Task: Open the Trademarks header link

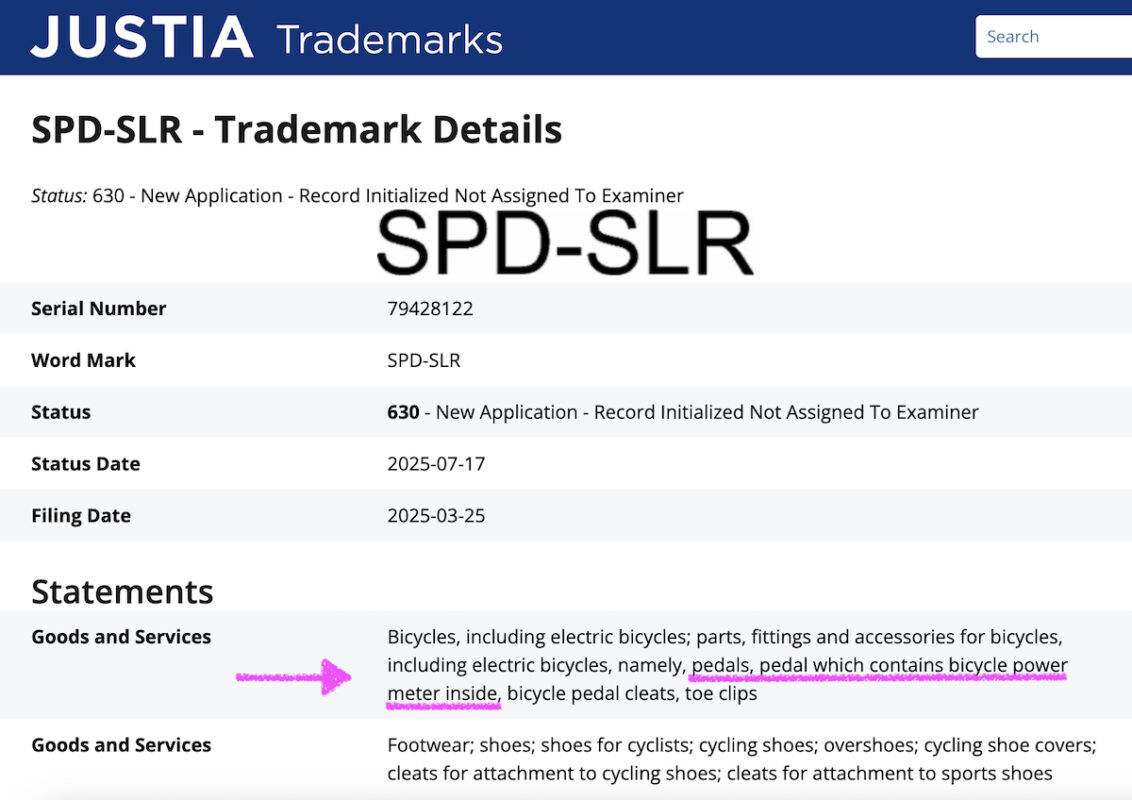Action: tap(389, 40)
